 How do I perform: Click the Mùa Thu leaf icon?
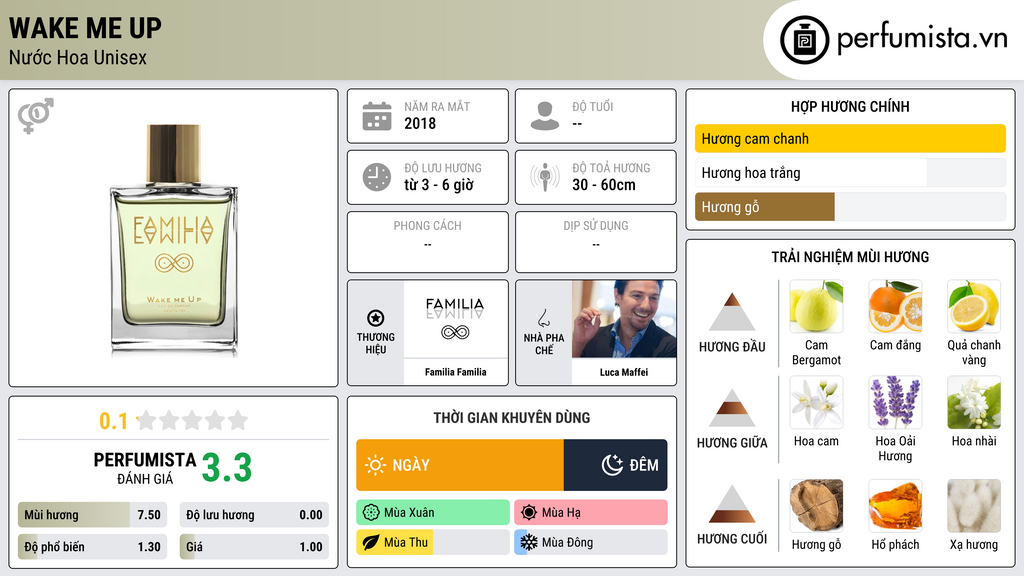coord(371,542)
